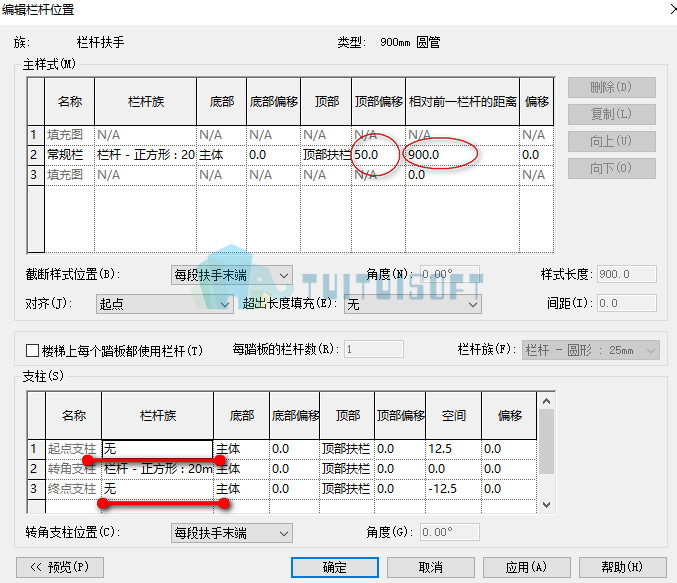The height and width of the screenshot is (583, 677).
Task: Click the 向下(O) button
Action: pyautogui.click(x=611, y=168)
